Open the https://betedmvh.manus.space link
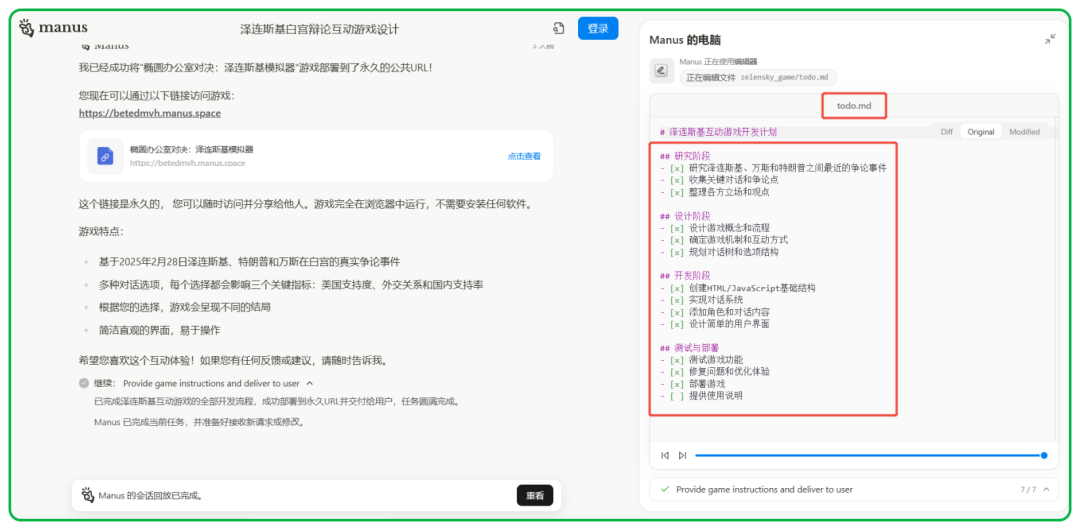Screen dimensions: 1080x530 [x=149, y=113]
